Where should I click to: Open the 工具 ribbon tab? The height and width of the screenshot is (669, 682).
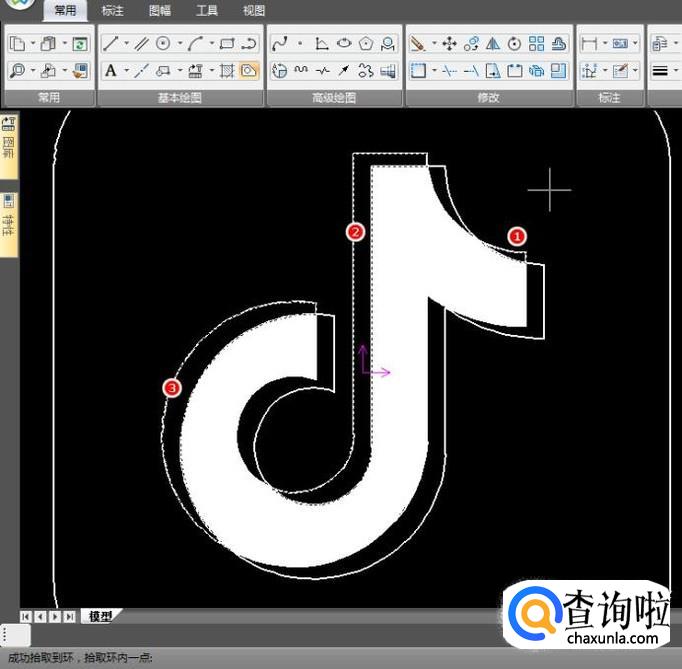point(207,11)
